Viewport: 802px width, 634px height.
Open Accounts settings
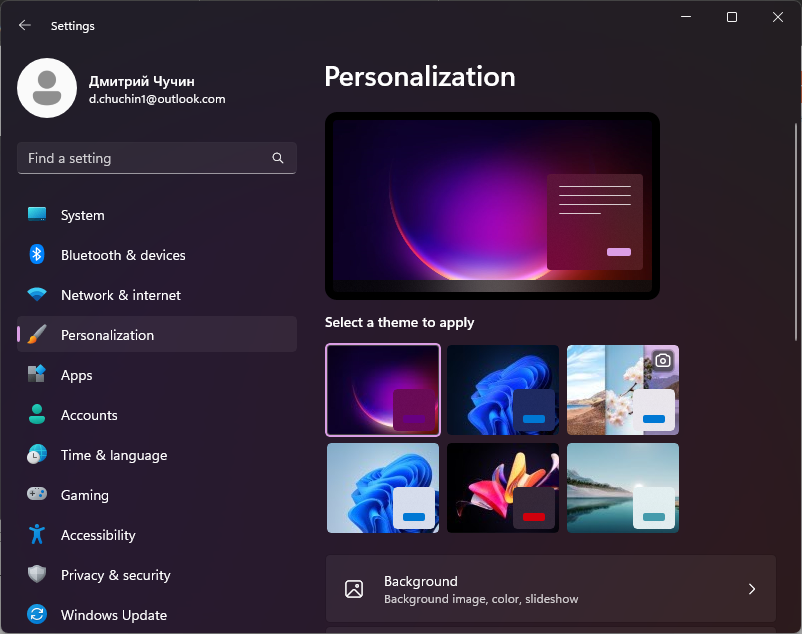point(157,414)
